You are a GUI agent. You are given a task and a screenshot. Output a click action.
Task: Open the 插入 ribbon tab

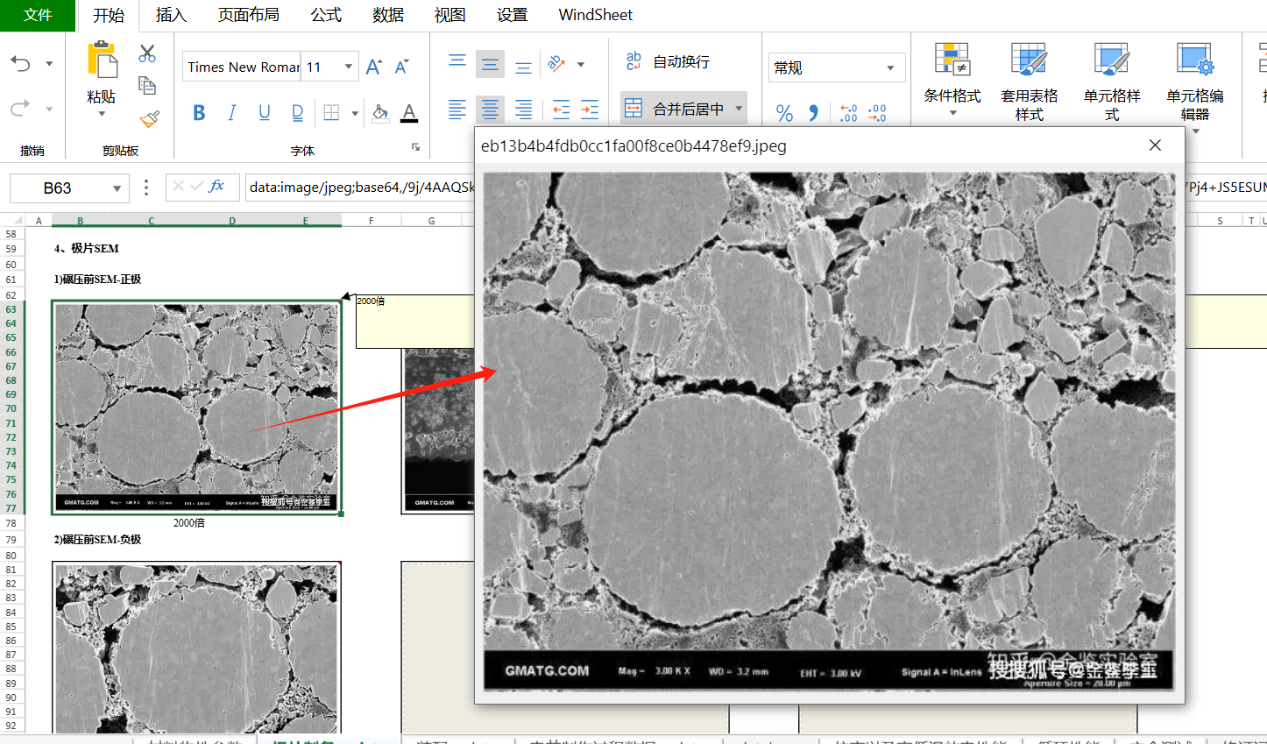point(171,15)
